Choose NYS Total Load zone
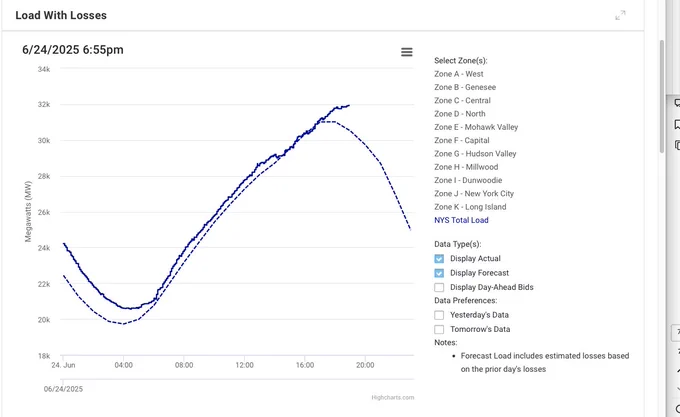Viewport: 680px width, 417px height. tap(461, 220)
